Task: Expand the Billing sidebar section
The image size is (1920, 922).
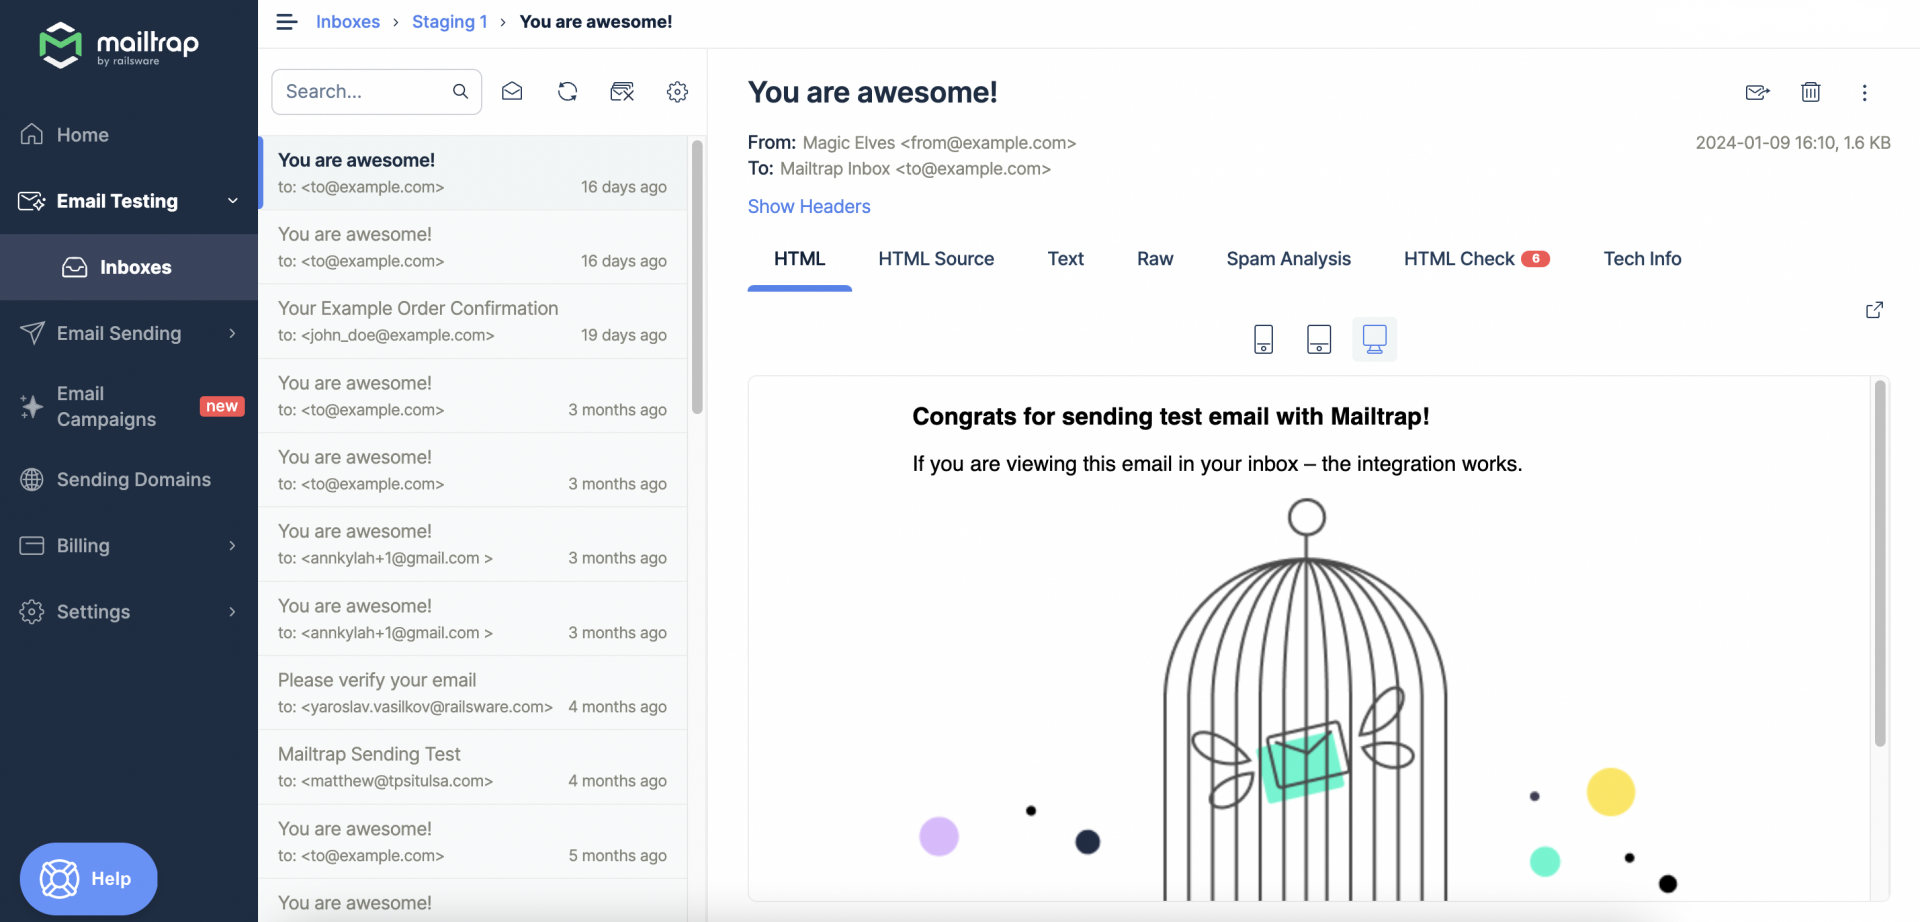Action: (x=232, y=545)
